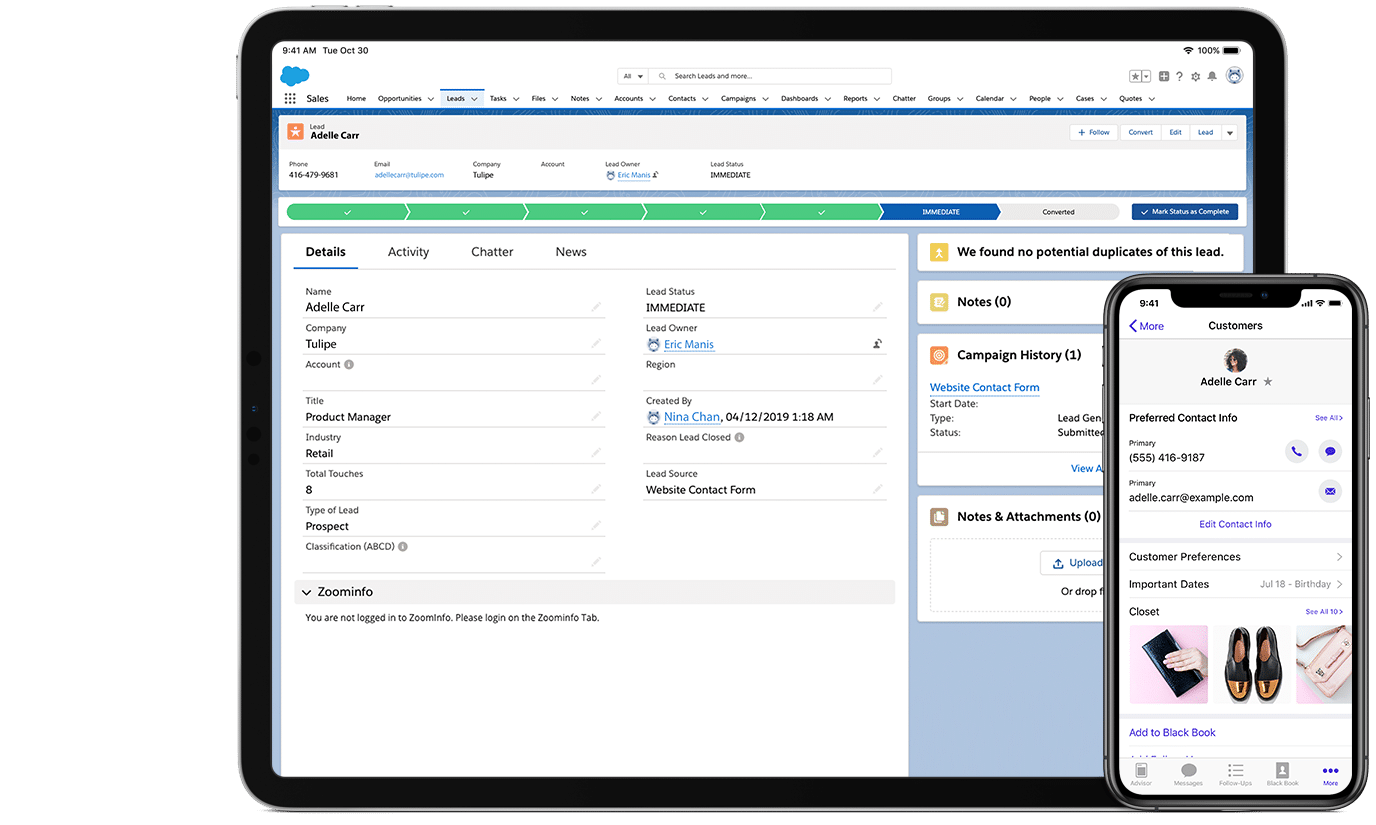Tap Edit Contact Info on iPhone
The image size is (1376, 825).
tap(1235, 524)
